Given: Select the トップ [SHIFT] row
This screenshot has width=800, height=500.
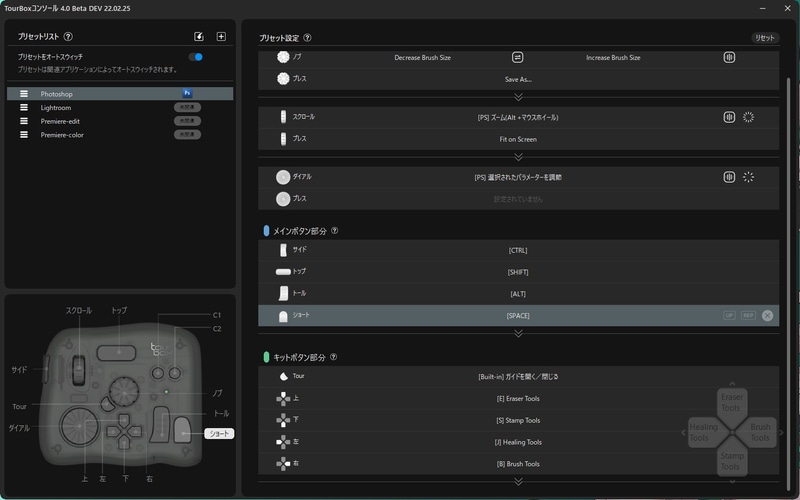Looking at the screenshot, I should click(x=518, y=272).
